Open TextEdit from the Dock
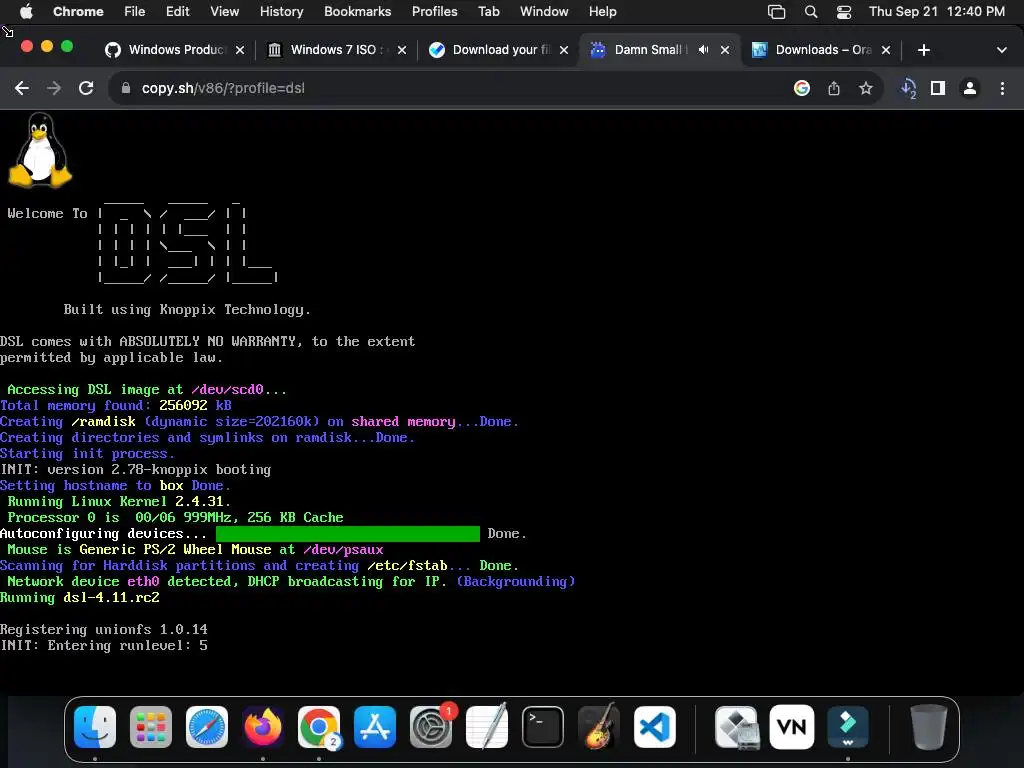This screenshot has height=768, width=1024. [487, 727]
